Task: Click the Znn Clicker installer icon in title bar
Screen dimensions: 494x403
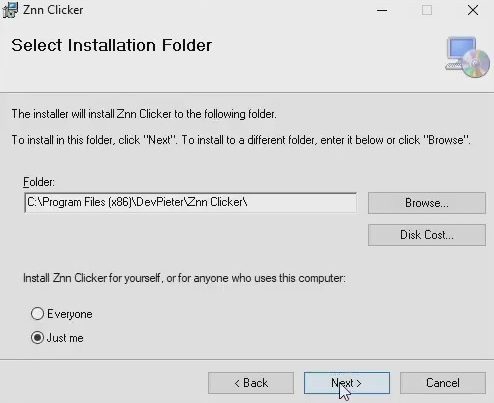Action: (x=10, y=10)
